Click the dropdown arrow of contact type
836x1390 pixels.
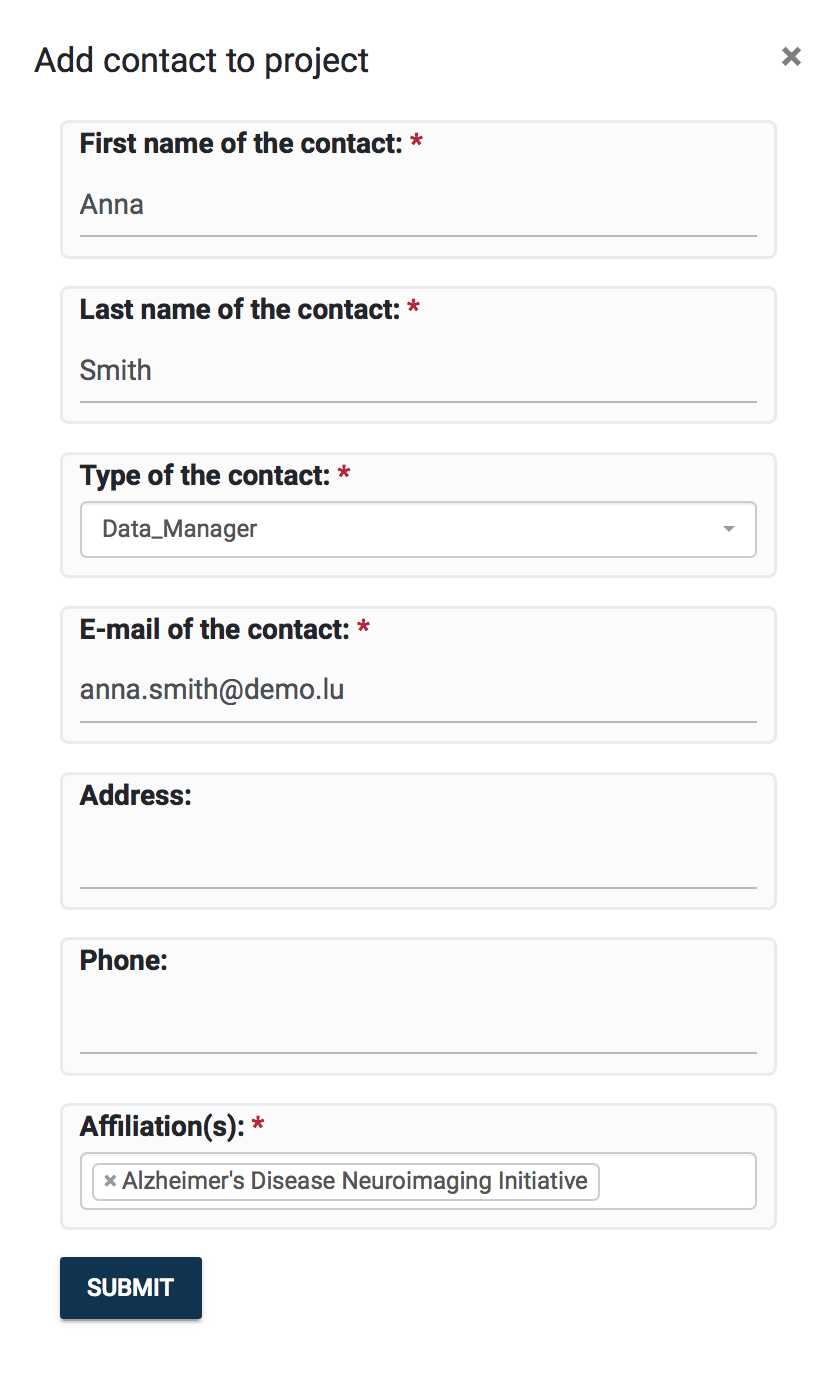[729, 529]
